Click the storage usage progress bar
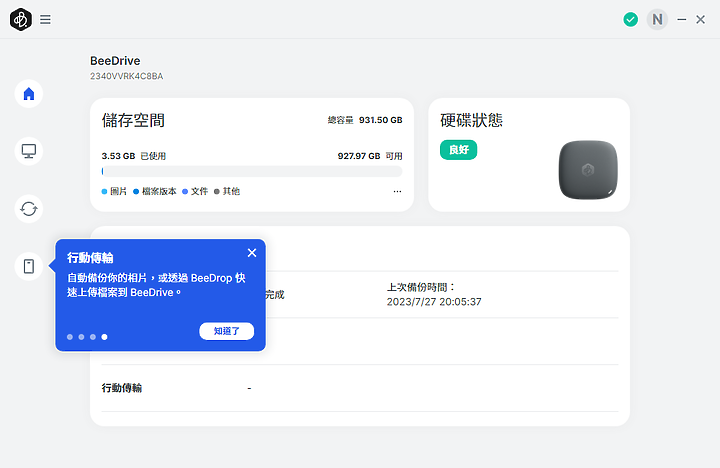Viewport: 720px width, 468px height. click(x=252, y=171)
